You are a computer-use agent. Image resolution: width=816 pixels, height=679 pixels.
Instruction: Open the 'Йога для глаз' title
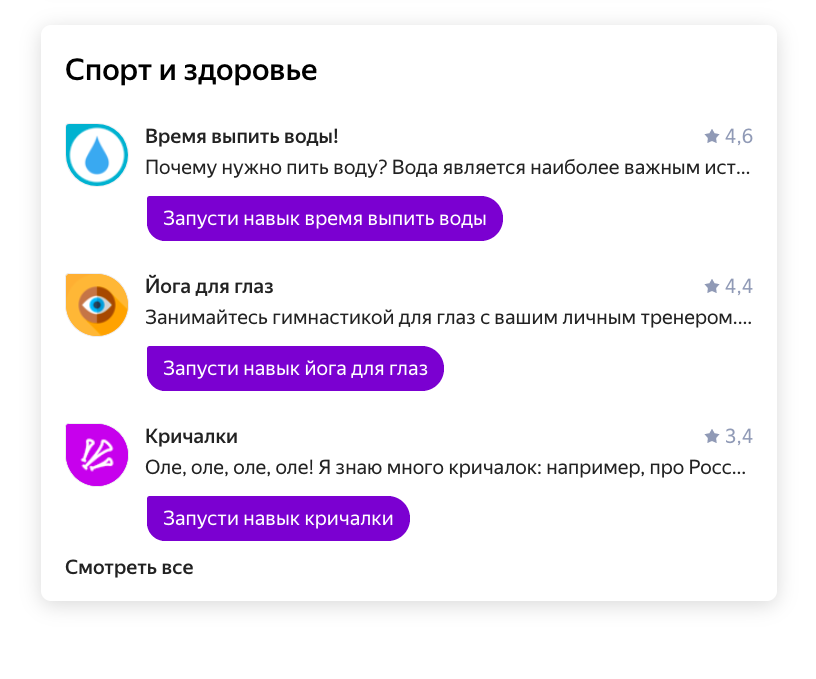pos(209,286)
